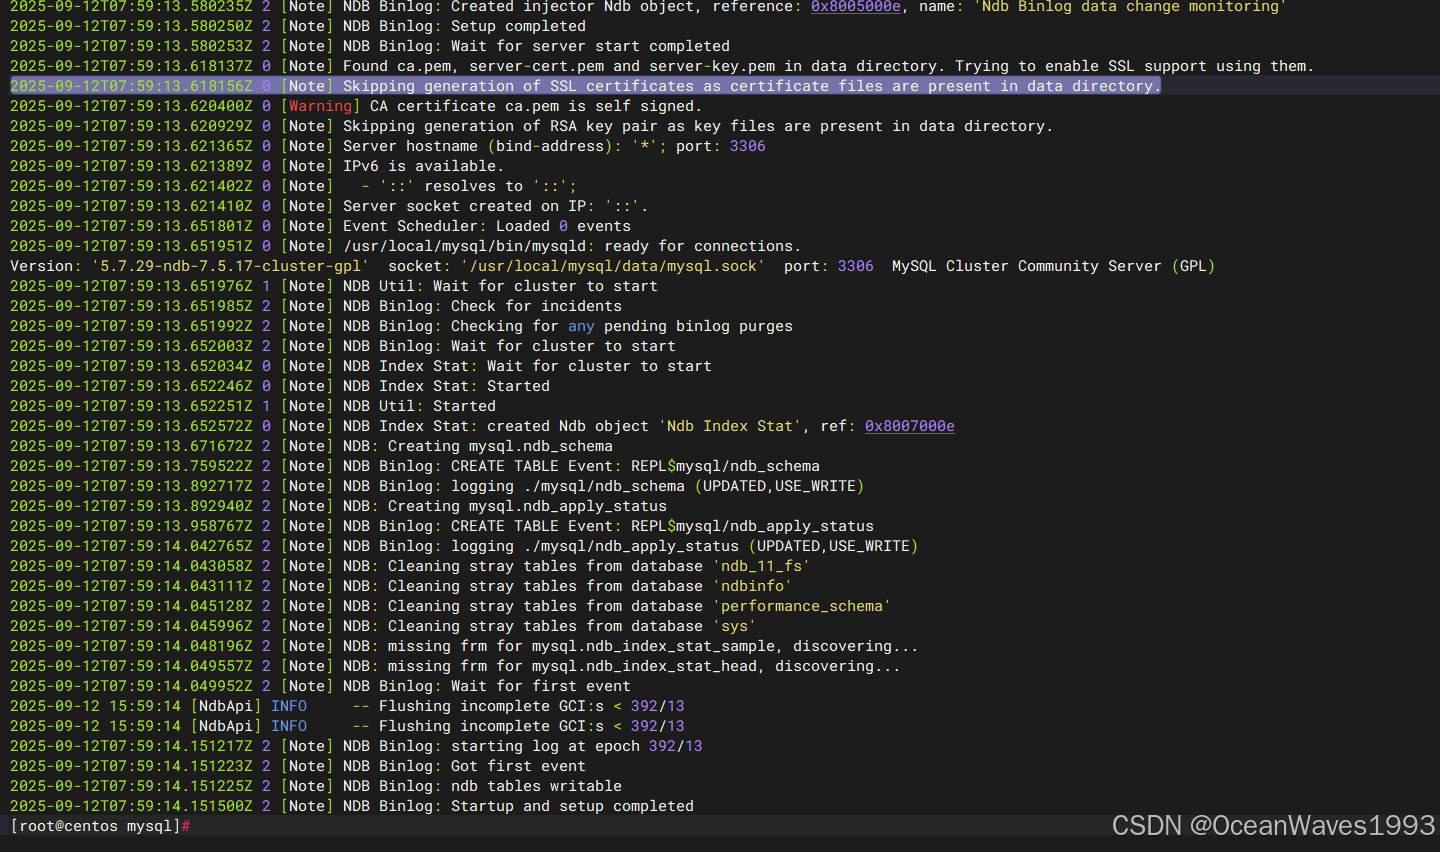Click 'NDB: Creating mysql.ndb_apply_status' line

click(338, 506)
